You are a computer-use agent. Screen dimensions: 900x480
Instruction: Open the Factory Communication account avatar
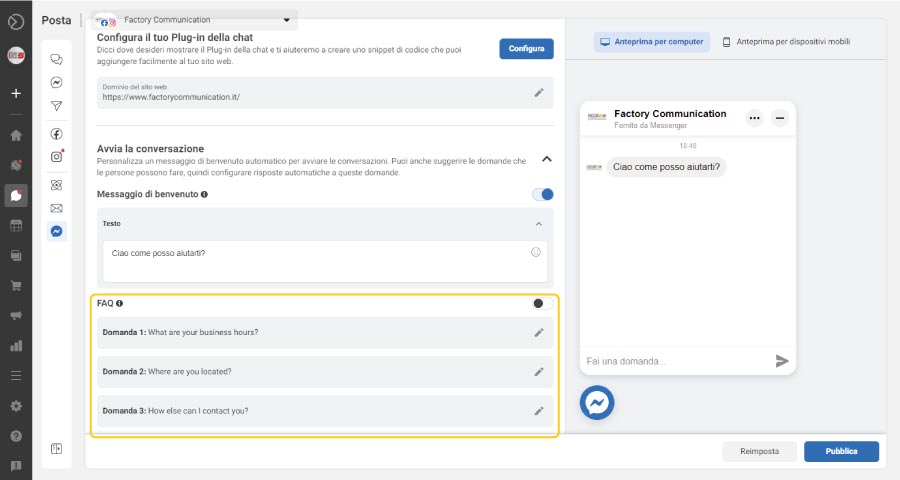[16, 56]
